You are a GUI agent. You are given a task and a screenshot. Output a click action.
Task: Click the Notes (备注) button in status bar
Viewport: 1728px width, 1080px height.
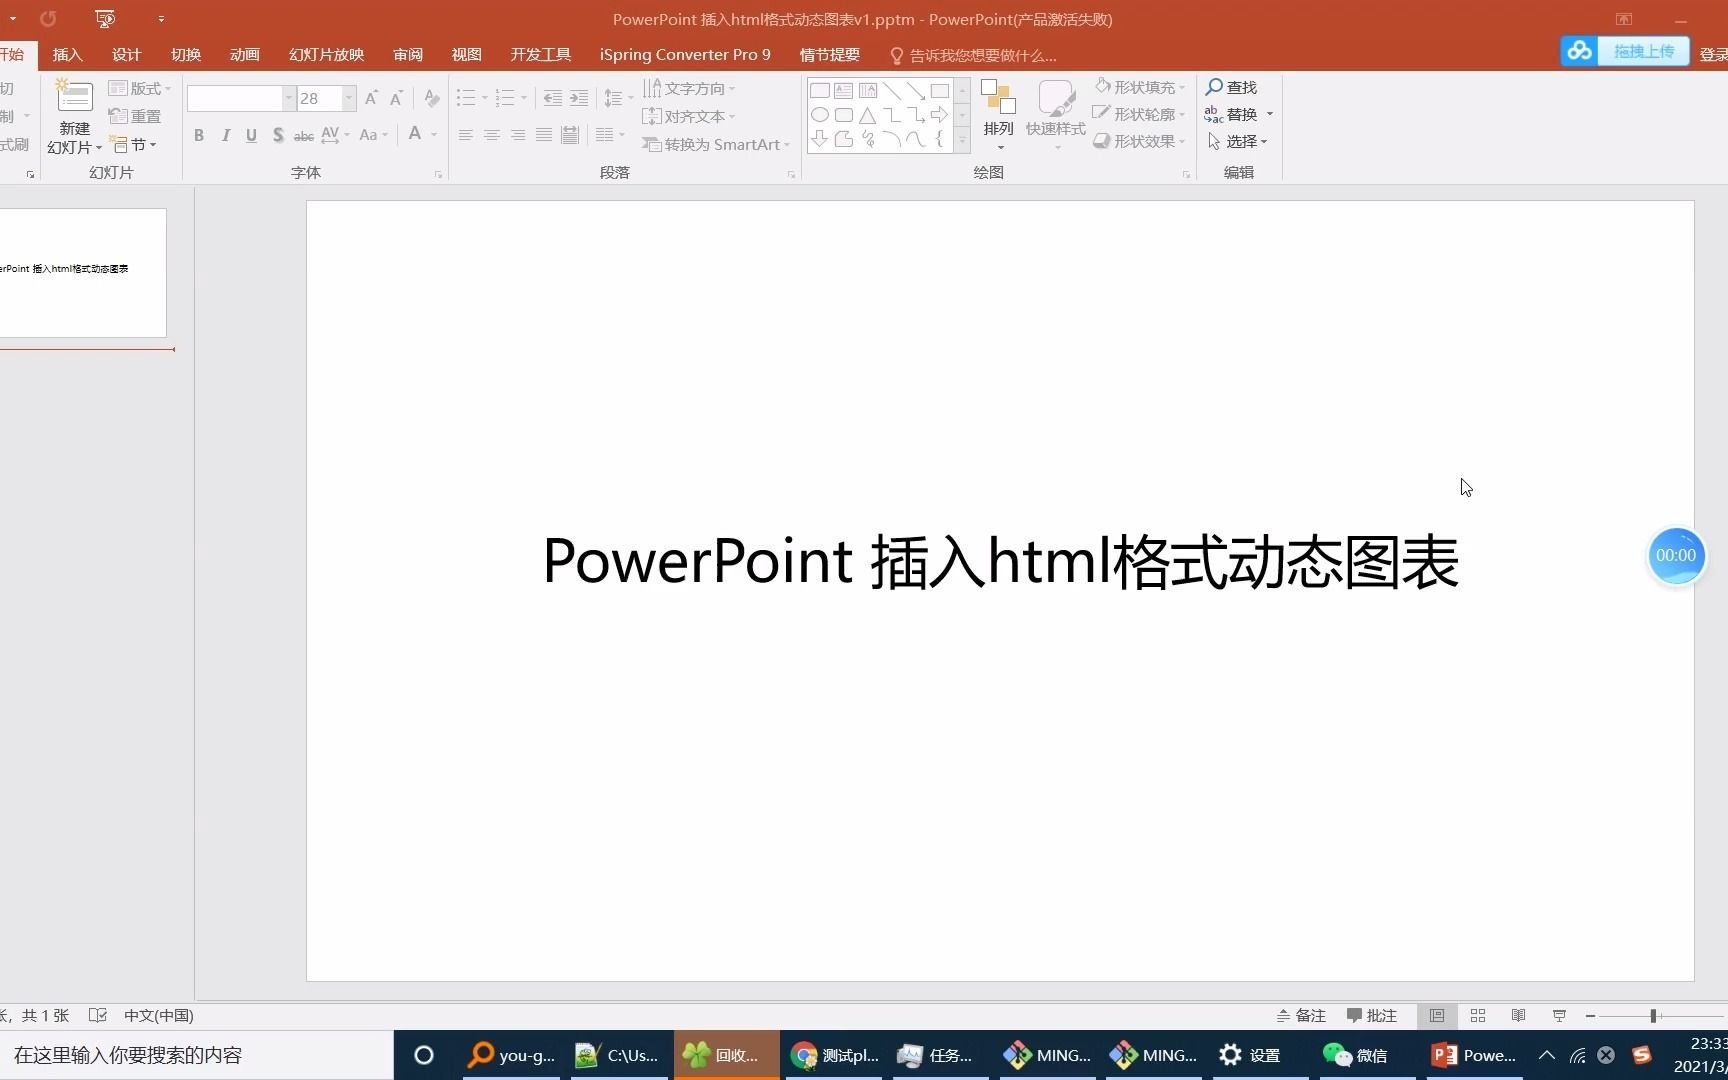[x=1301, y=1015]
